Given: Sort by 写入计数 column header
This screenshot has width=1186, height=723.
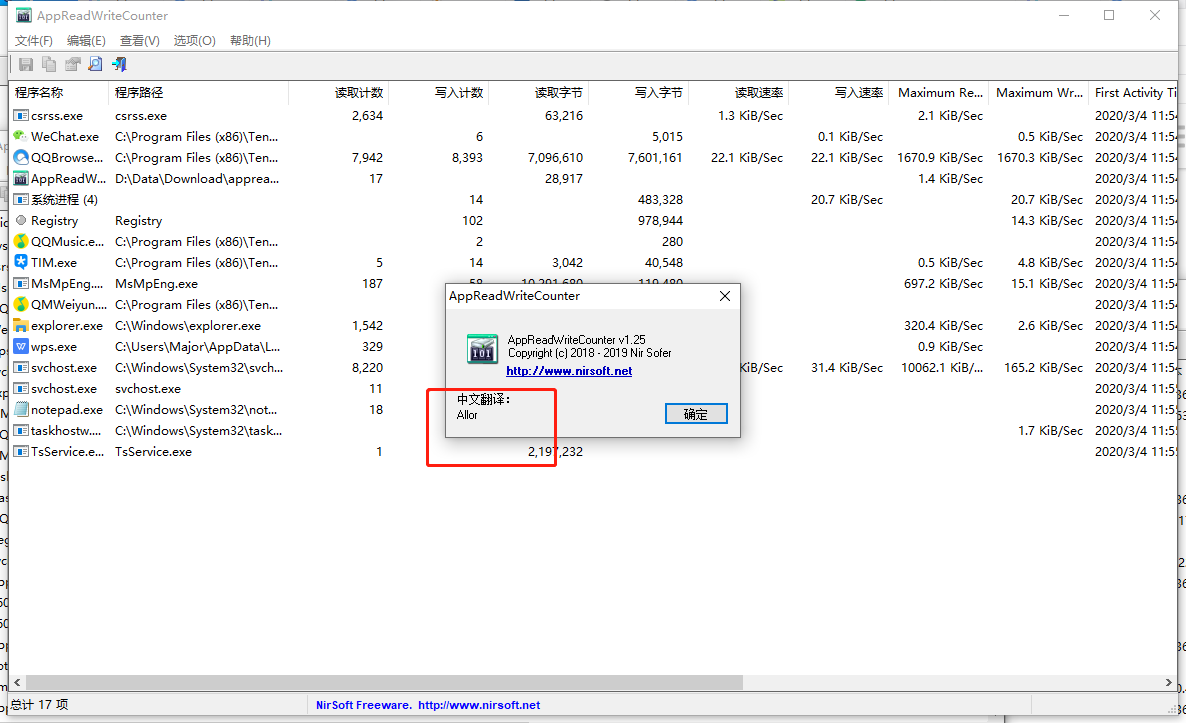Looking at the screenshot, I should [439, 92].
